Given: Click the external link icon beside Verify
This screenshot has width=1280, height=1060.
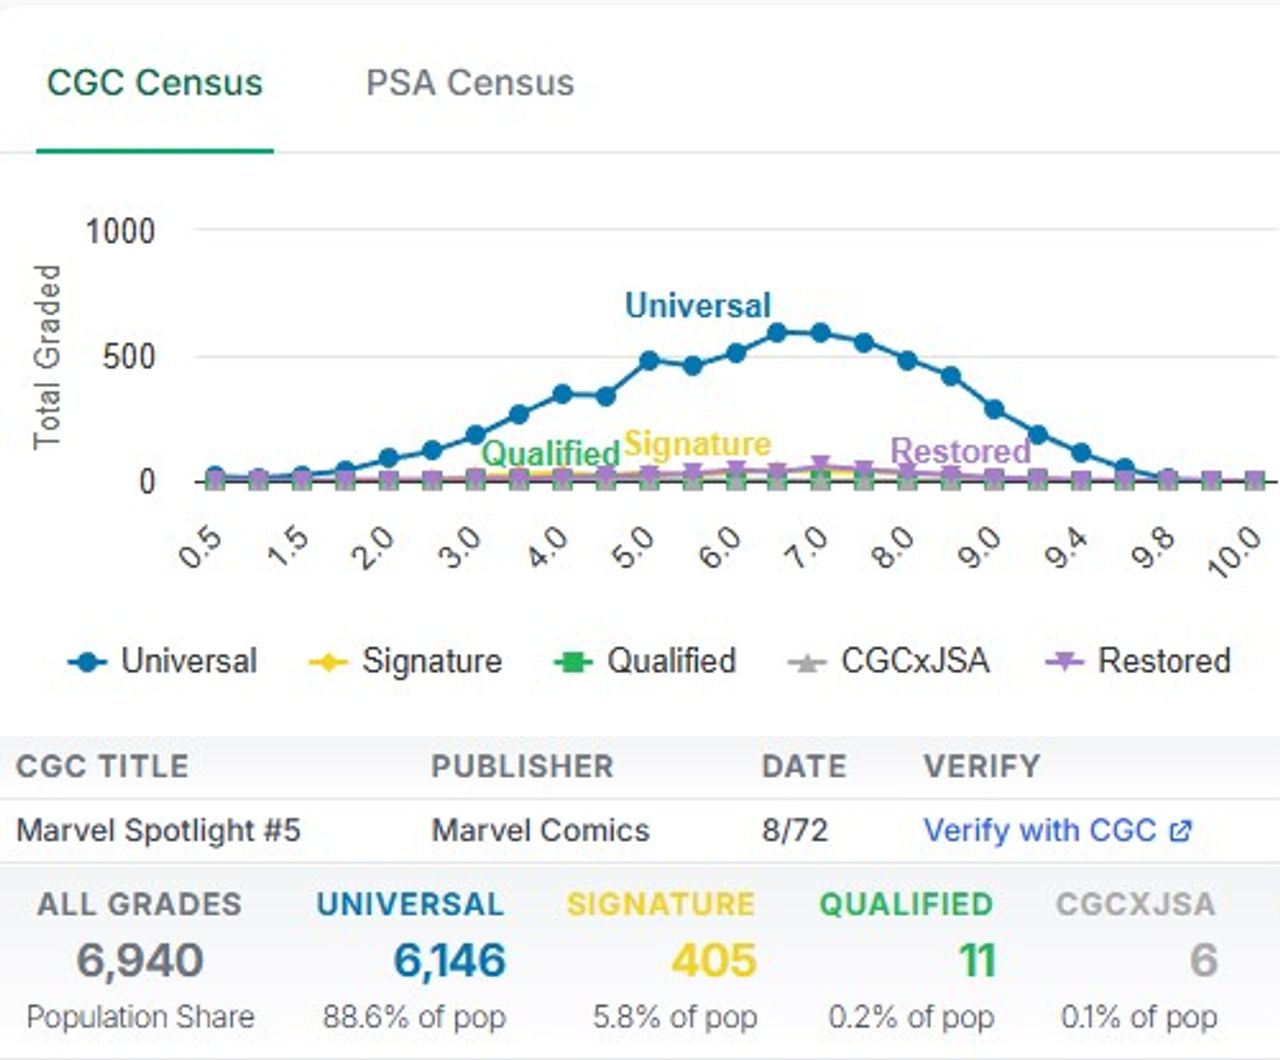Looking at the screenshot, I should 1181,830.
